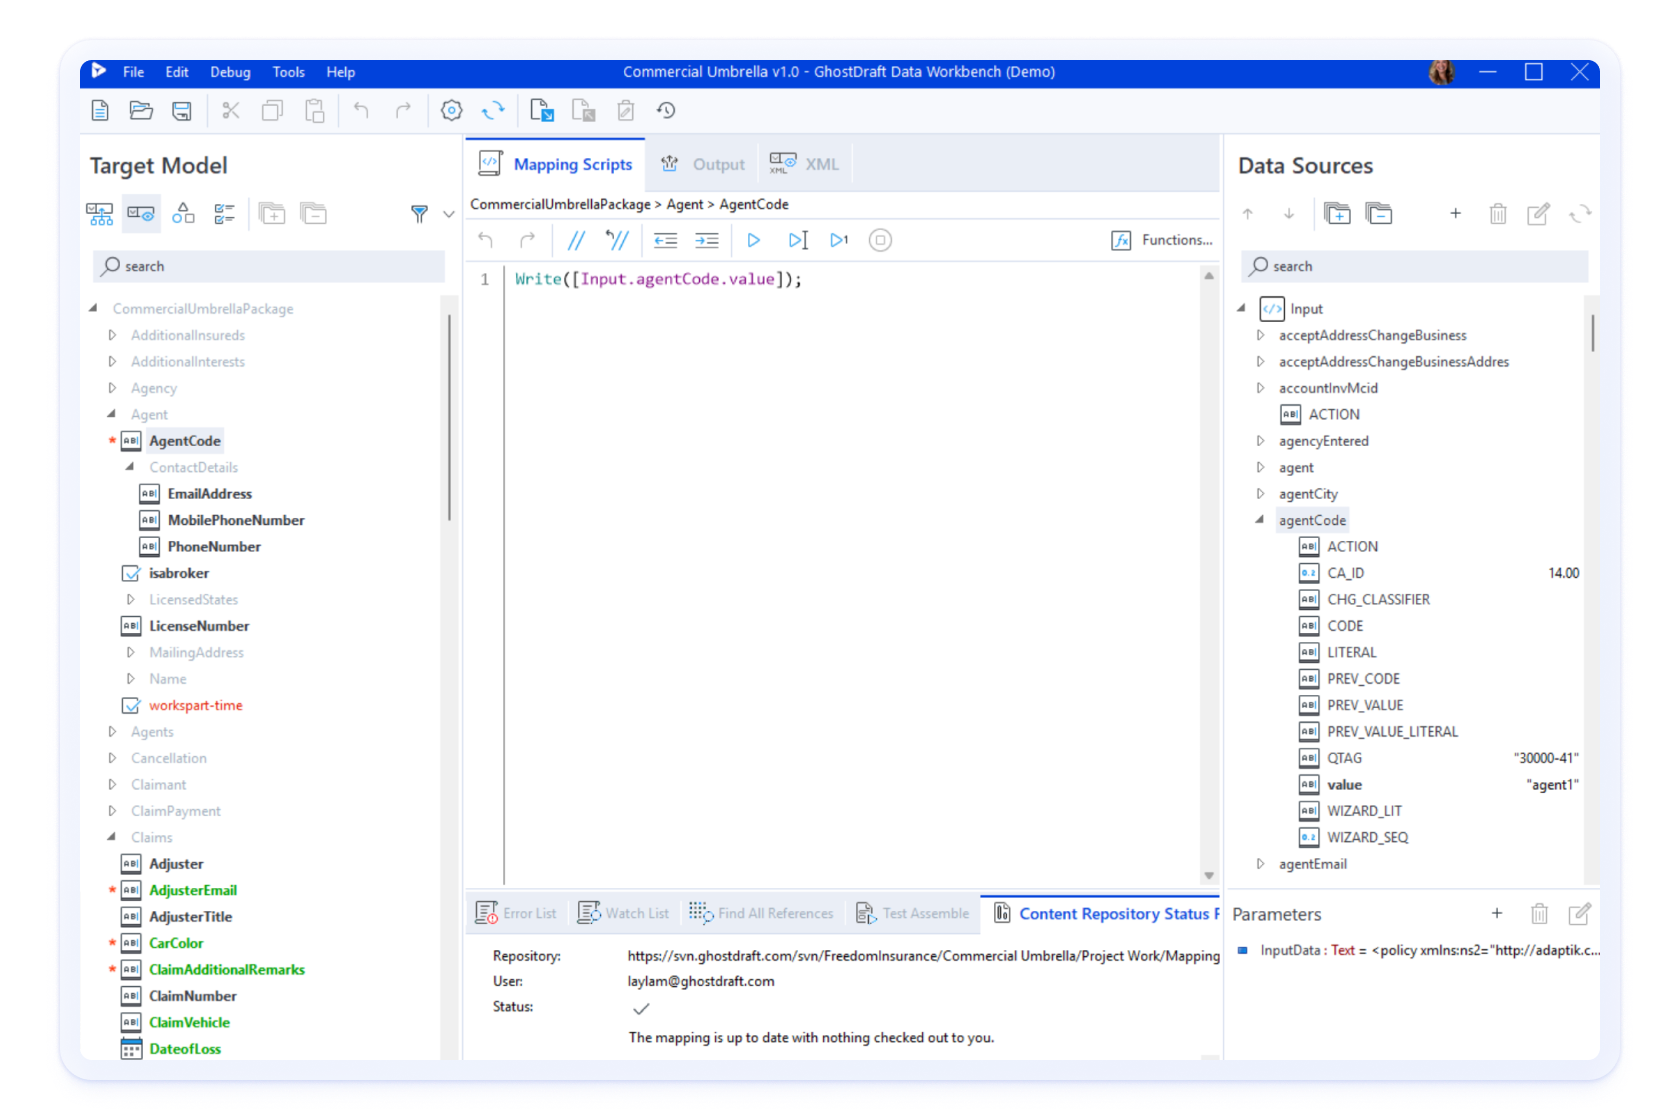Screen dimensions: 1680x1120
Task: Click Collapse all icon in Target Model
Action: (x=314, y=214)
